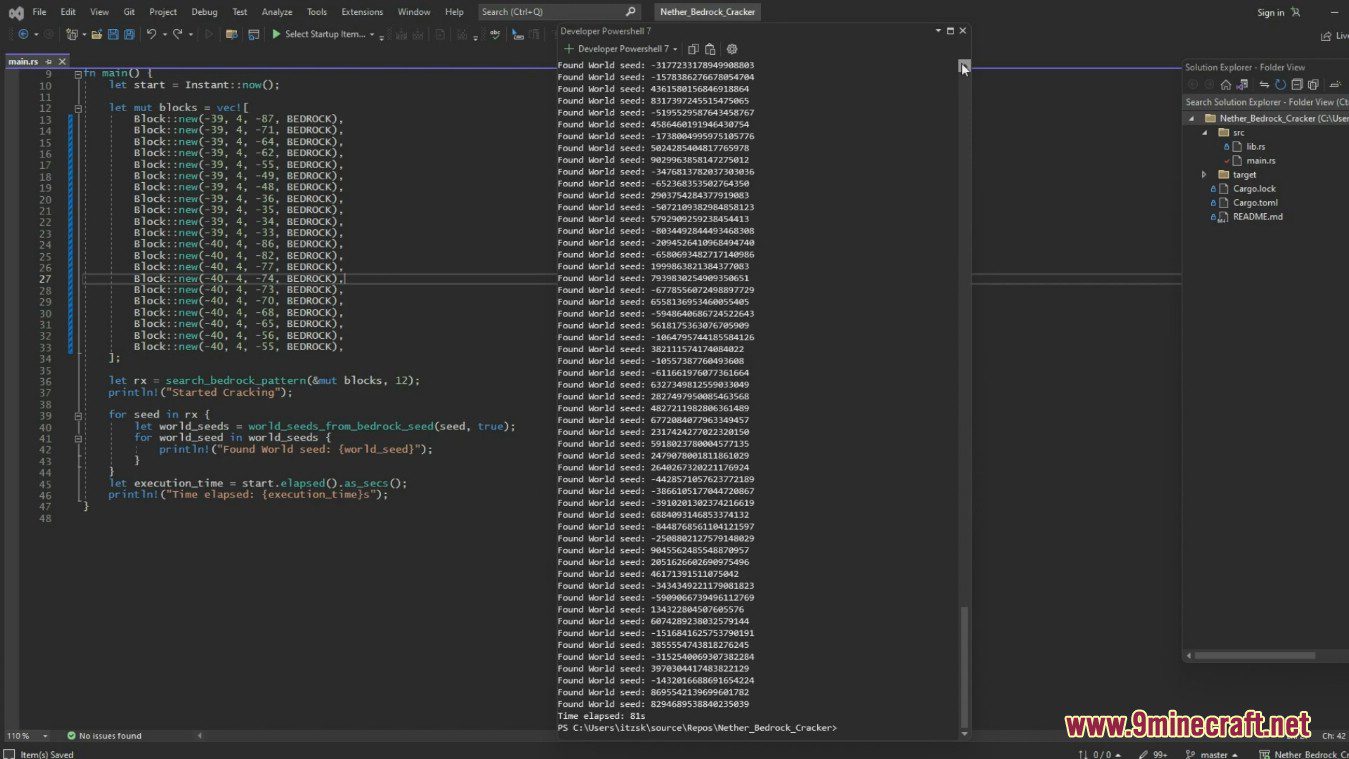Click the Save All icon
The width and height of the screenshot is (1349, 759).
(129, 34)
